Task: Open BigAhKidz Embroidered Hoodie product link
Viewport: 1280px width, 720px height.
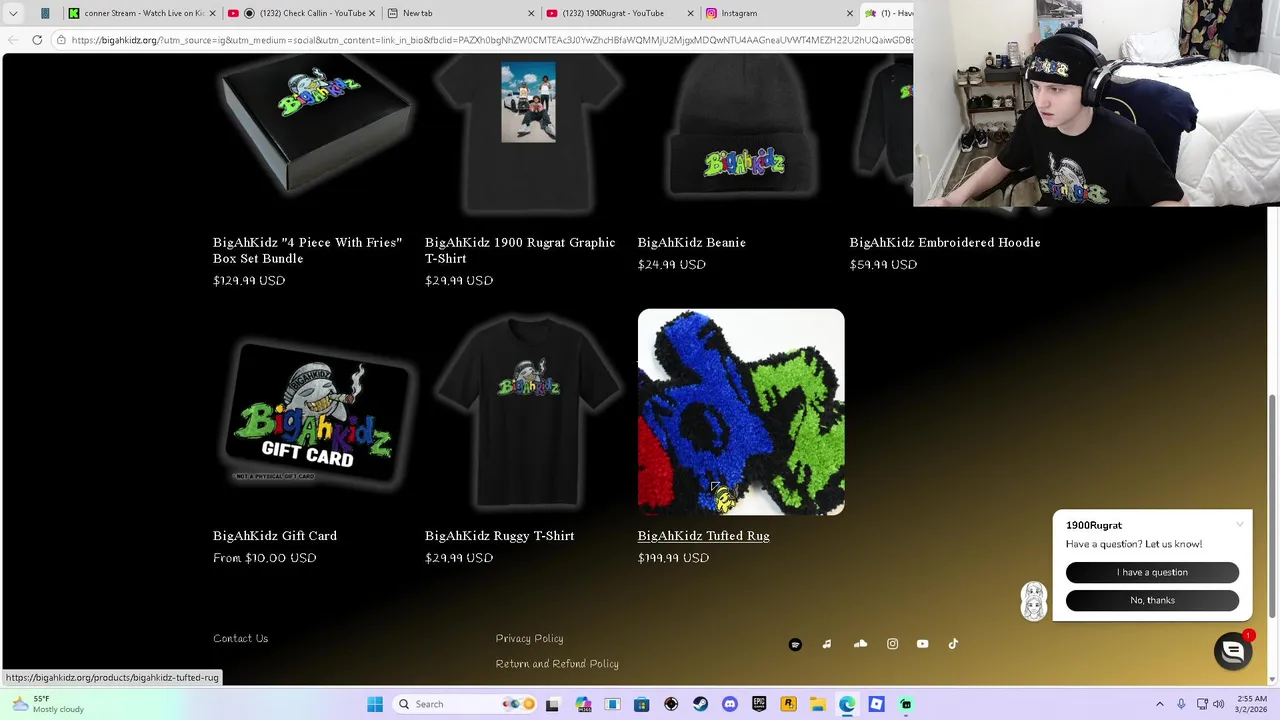Action: 944,242
